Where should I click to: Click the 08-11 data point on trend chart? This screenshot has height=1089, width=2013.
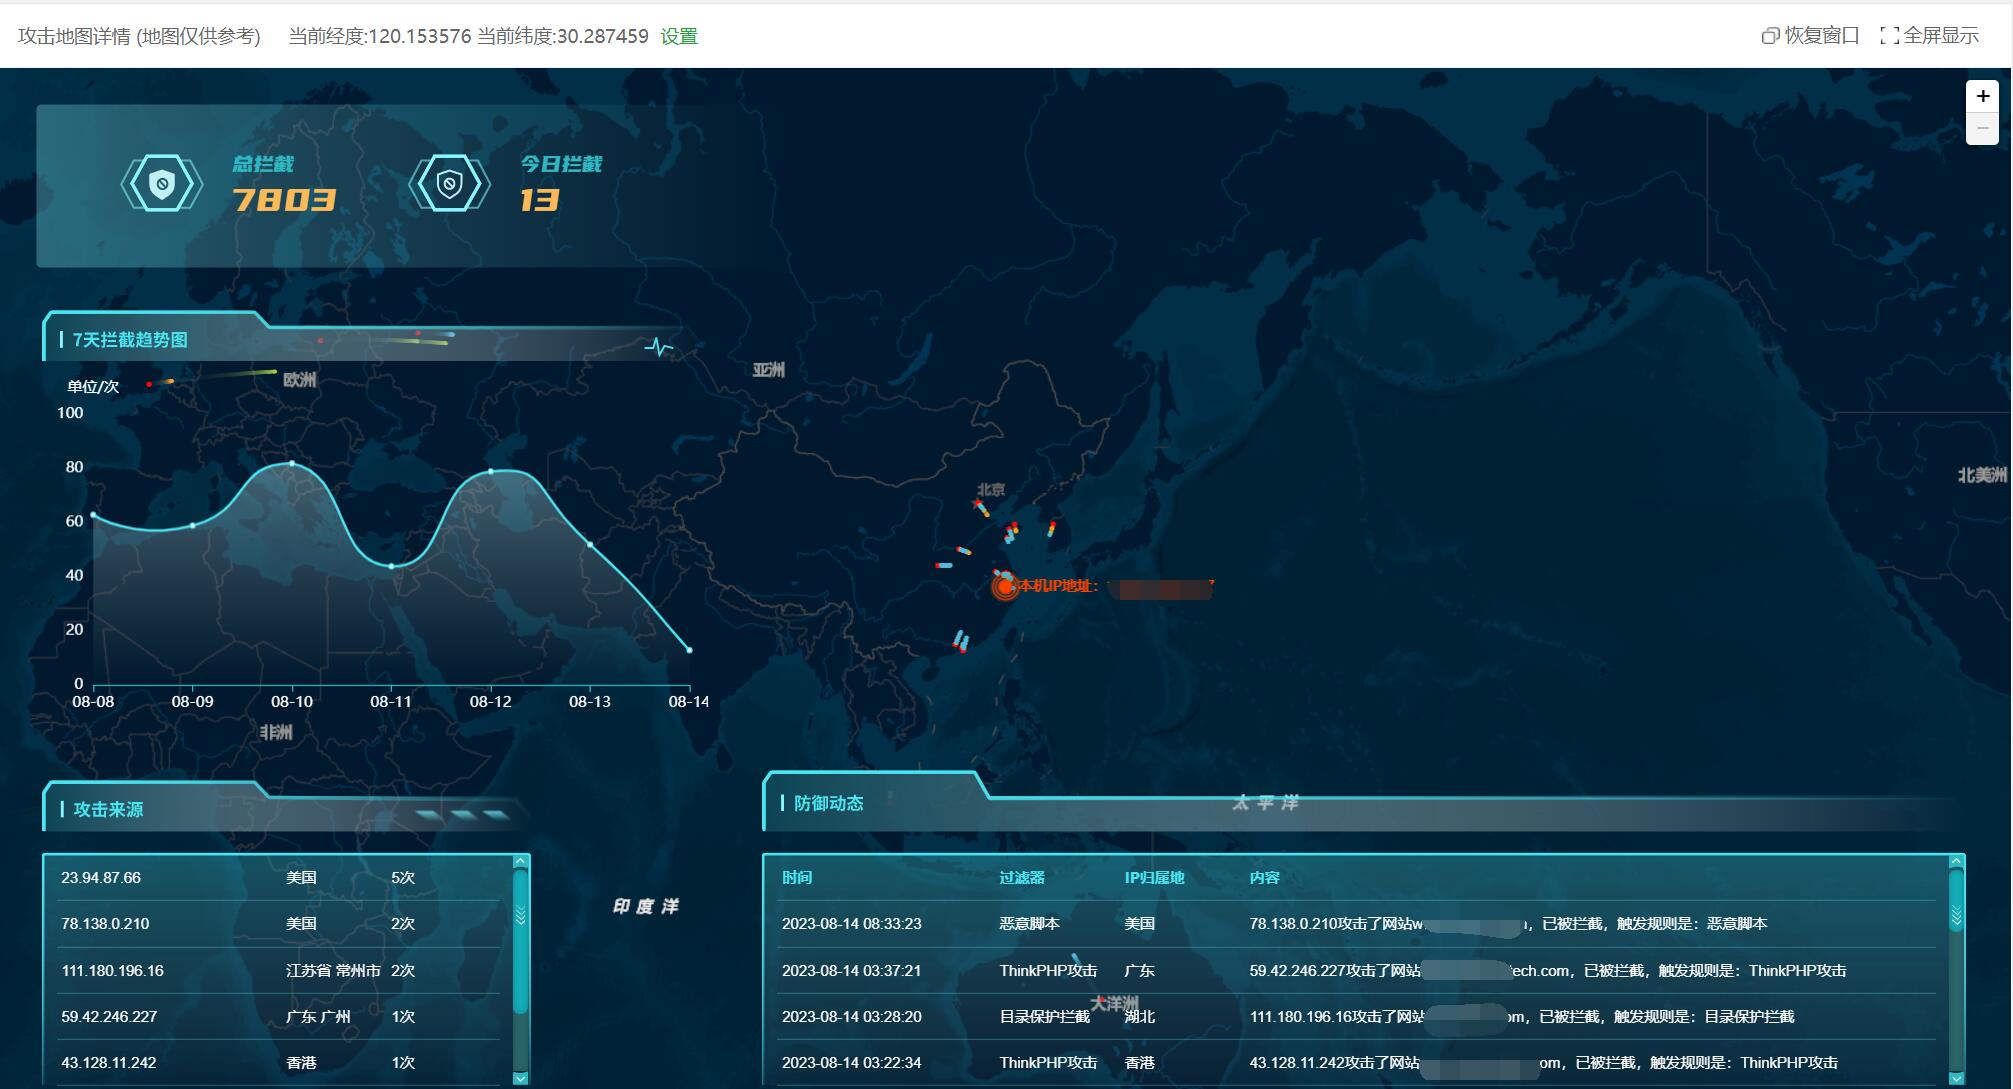(x=391, y=566)
